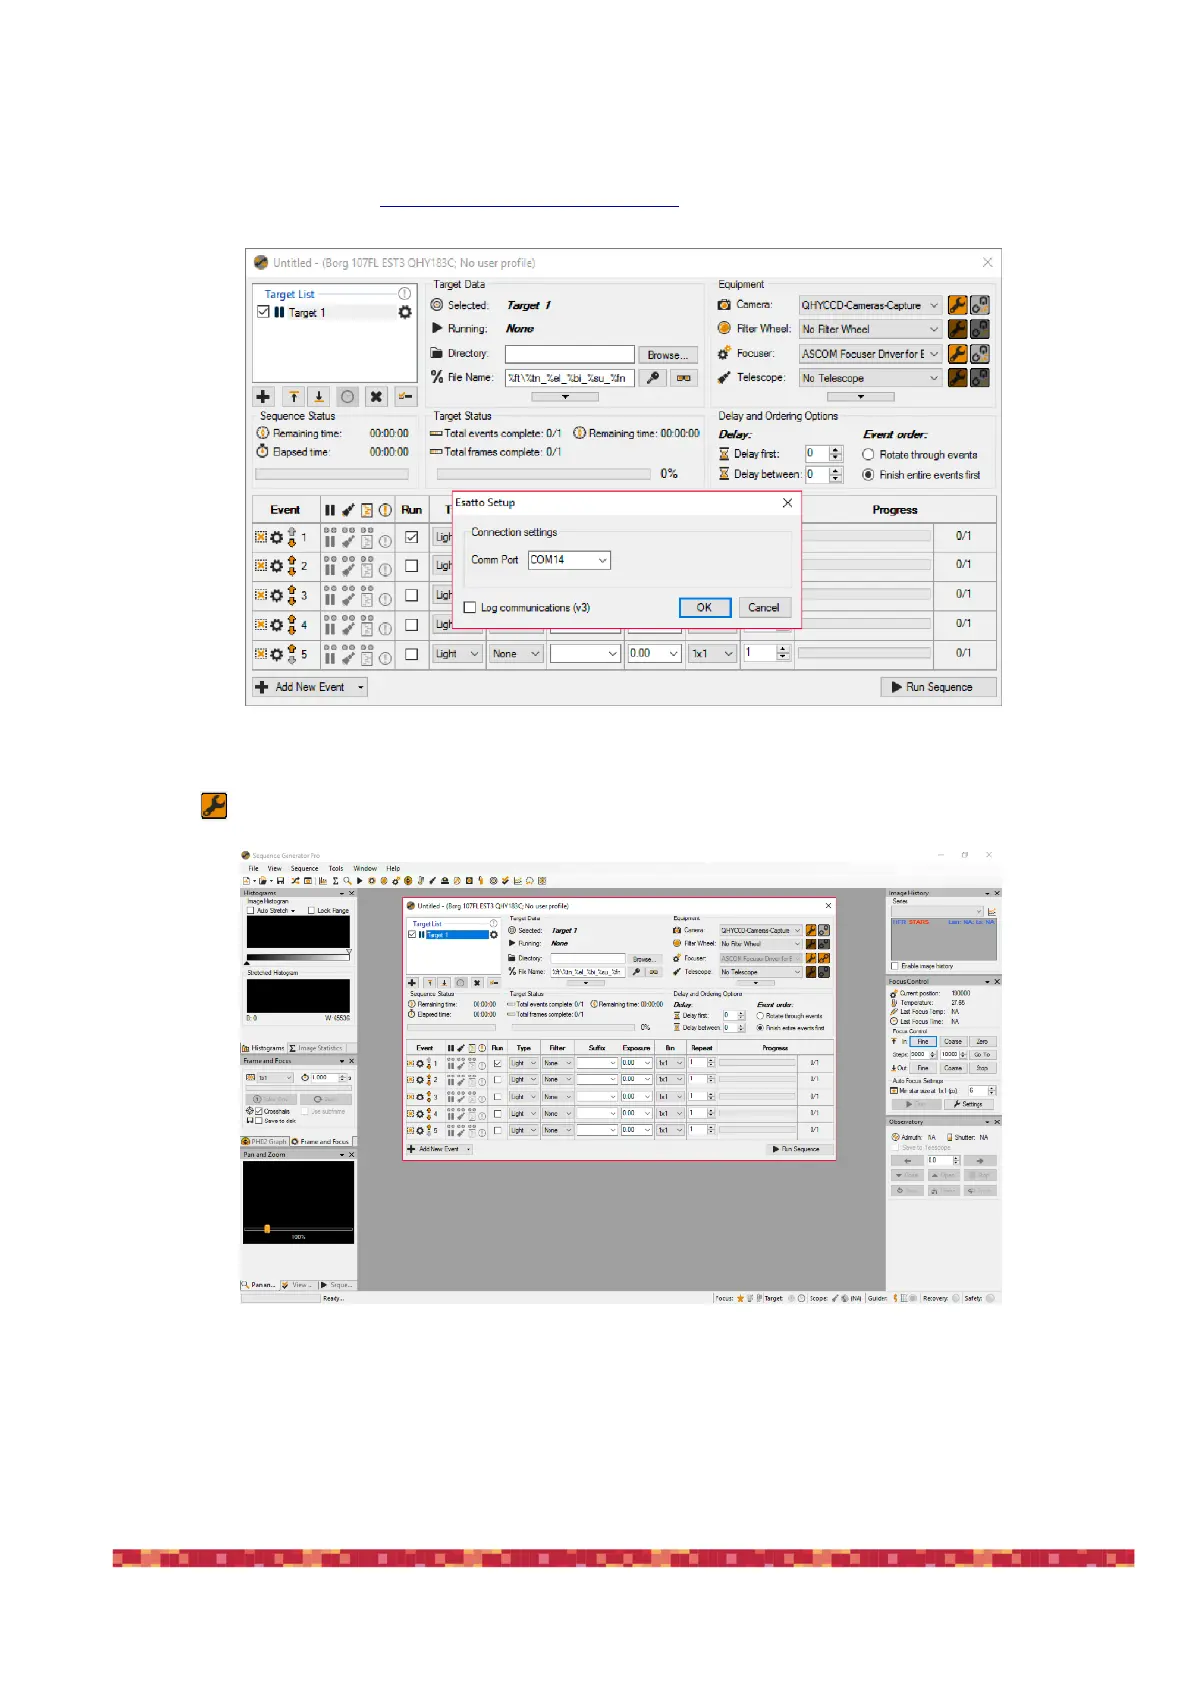The height and width of the screenshot is (1684, 1190).
Task: Toggle Run checkbox for event 1, Esatto Setup screenshot
Action: pyautogui.click(x=411, y=537)
